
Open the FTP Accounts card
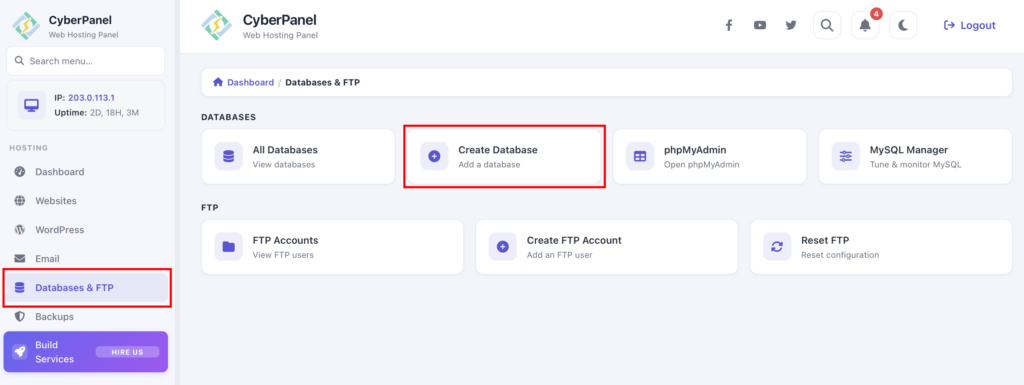(332, 247)
